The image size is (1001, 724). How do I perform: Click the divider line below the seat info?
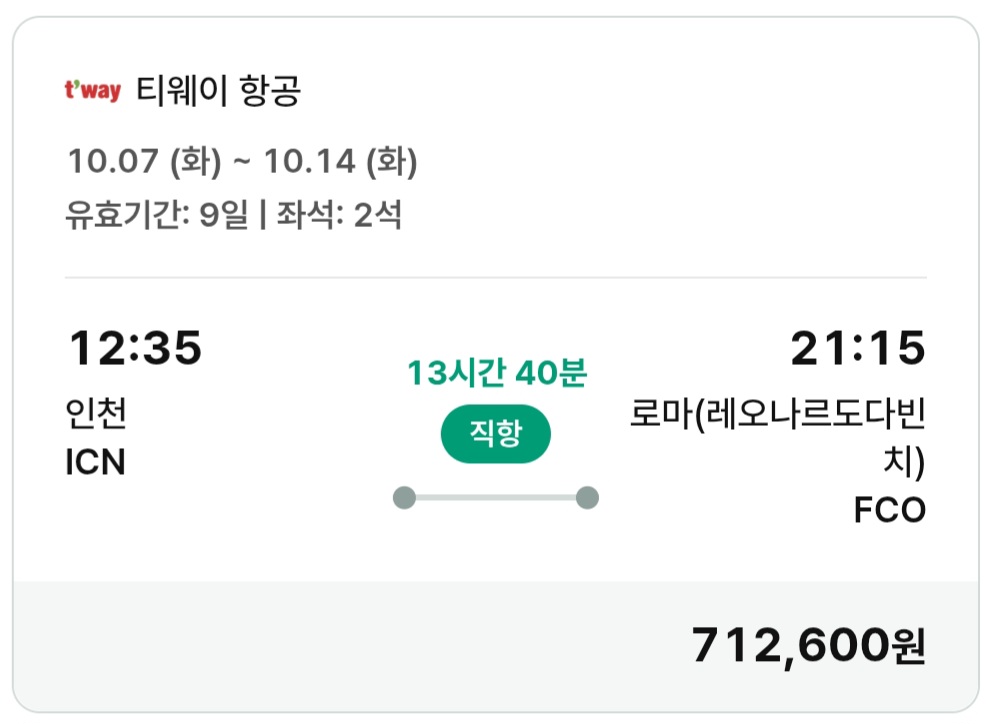pos(496,277)
